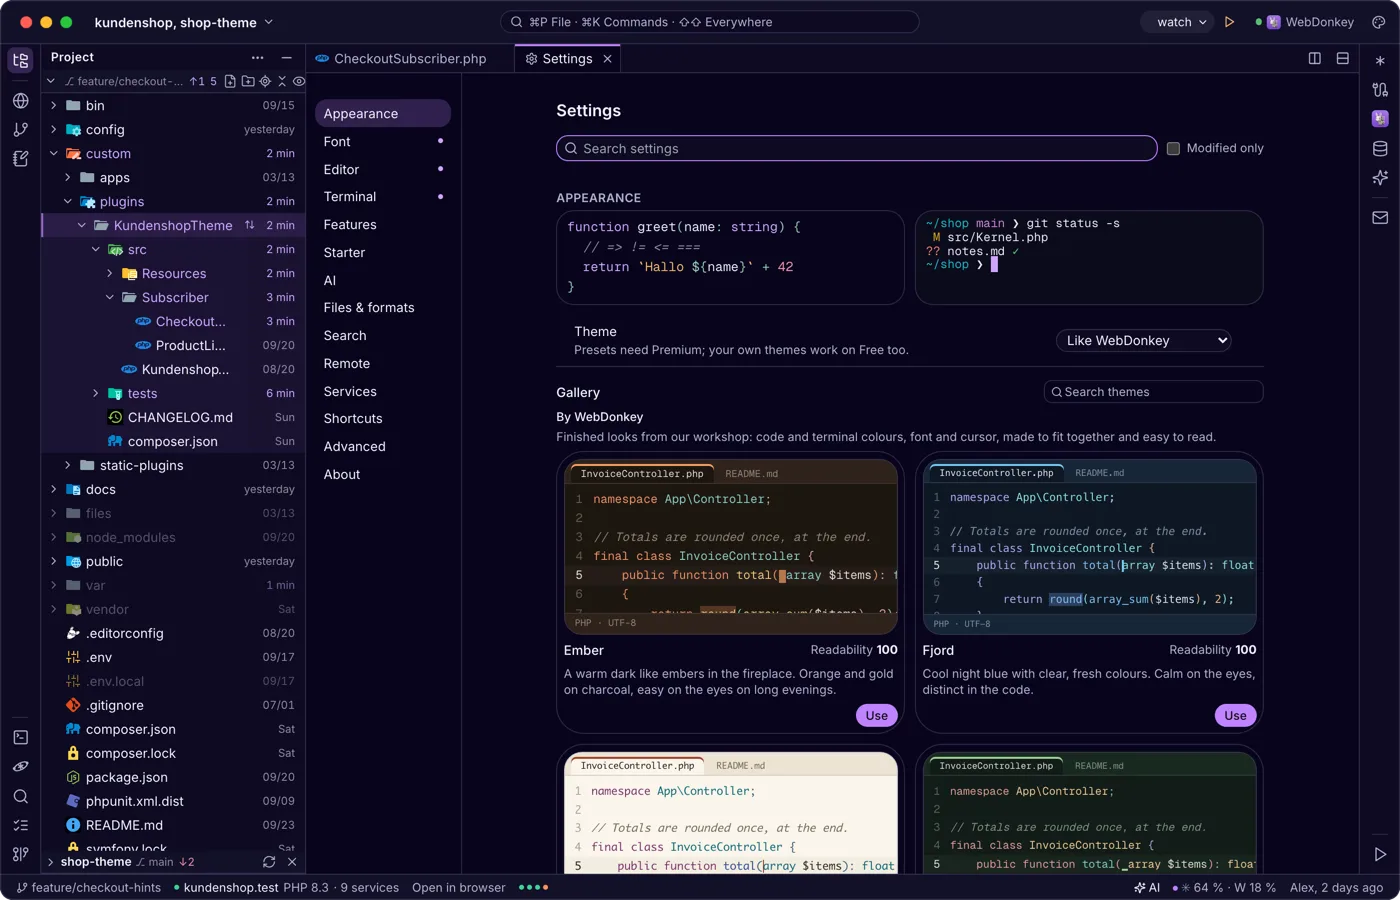
Task: Click the Search settings field
Action: pyautogui.click(x=857, y=148)
